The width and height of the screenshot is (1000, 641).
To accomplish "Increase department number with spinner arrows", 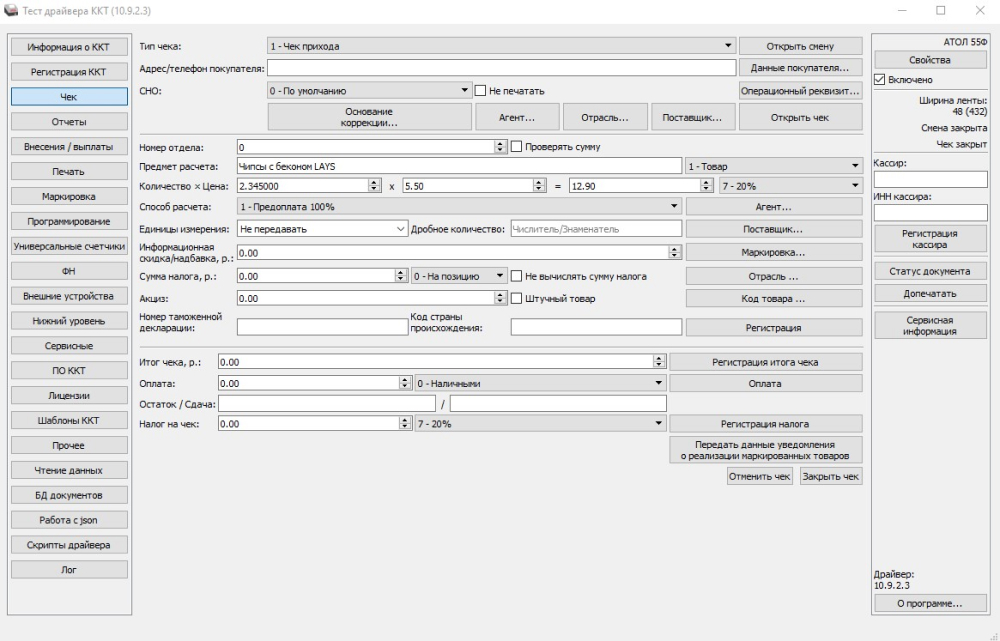I will point(500,144).
